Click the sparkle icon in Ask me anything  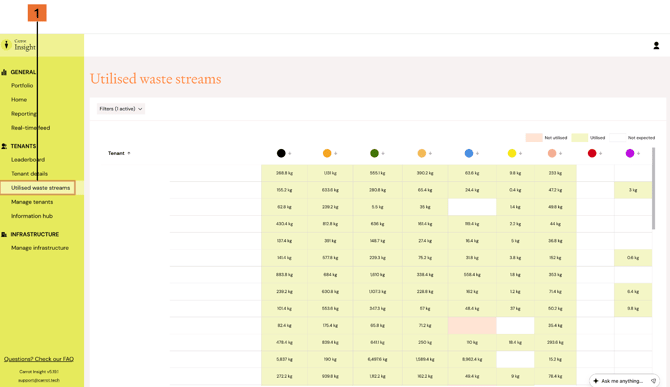click(x=596, y=381)
